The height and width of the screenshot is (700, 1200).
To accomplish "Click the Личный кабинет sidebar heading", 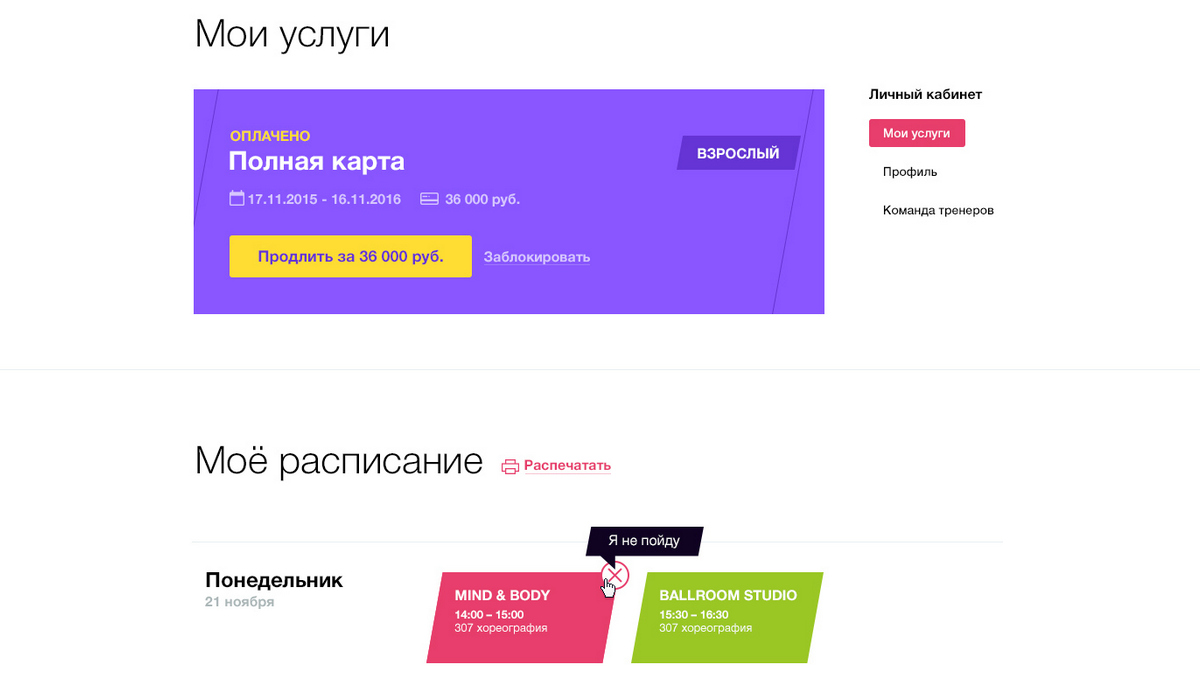I will 925,95.
